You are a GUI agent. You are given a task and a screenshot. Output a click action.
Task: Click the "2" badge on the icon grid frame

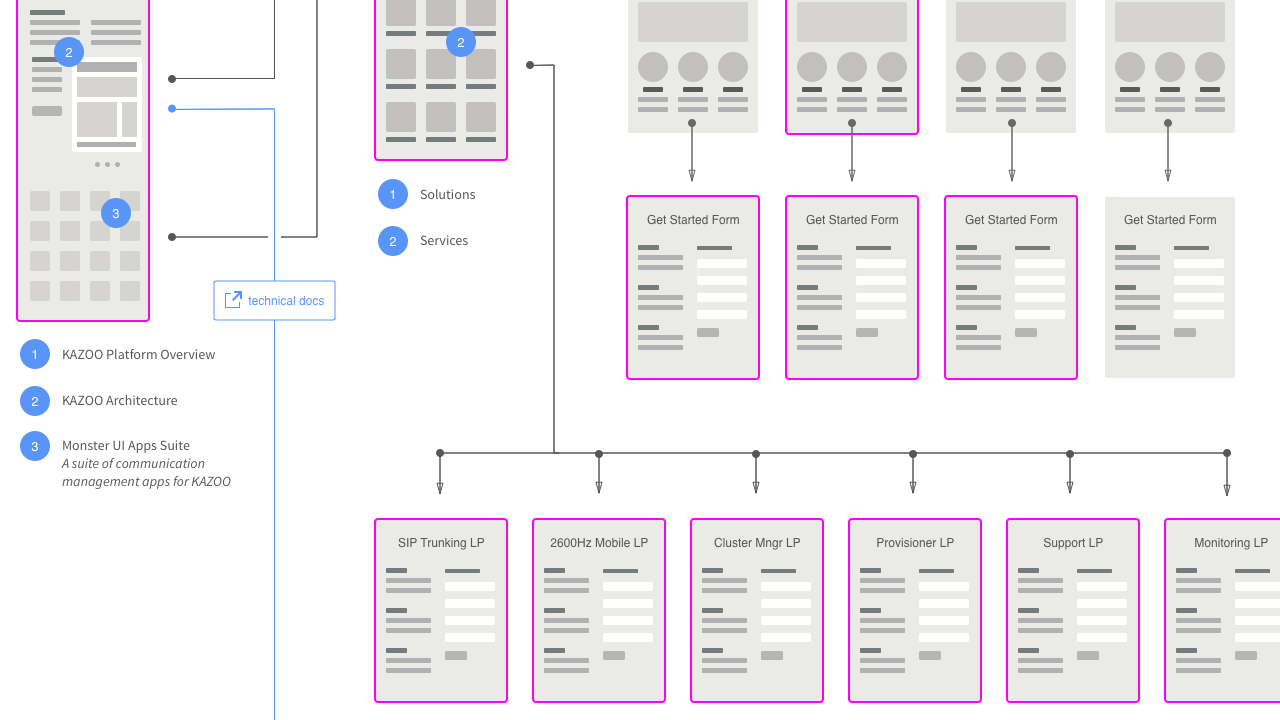[x=461, y=42]
